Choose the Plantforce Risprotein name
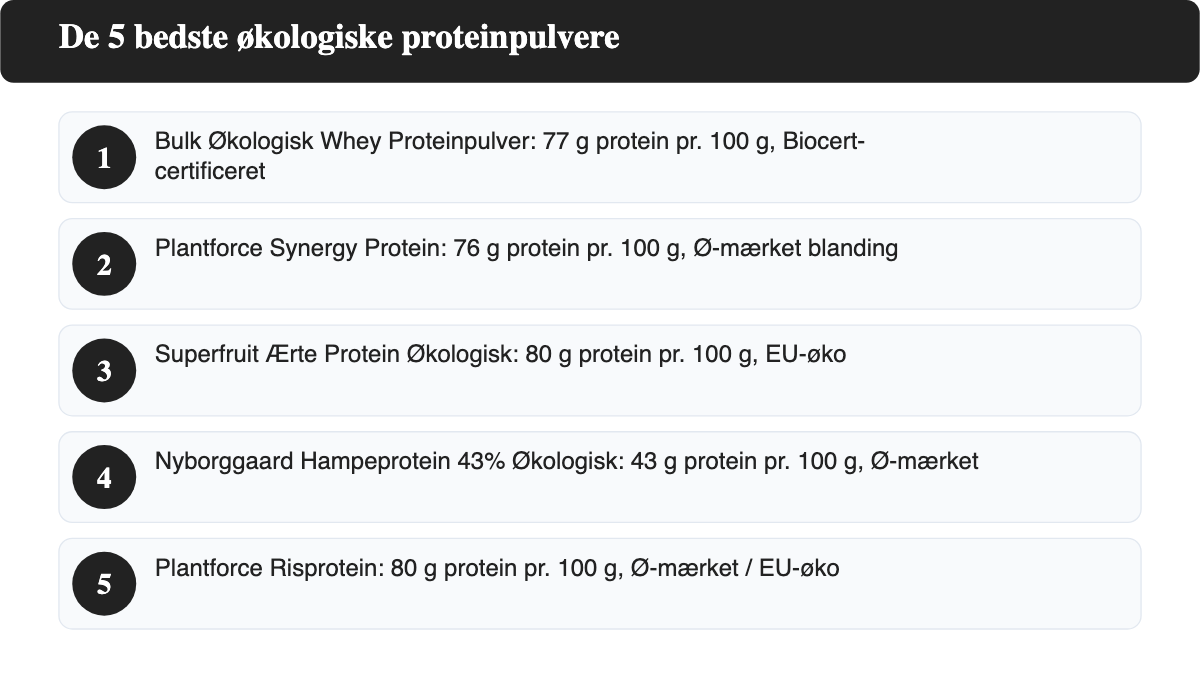 tap(266, 569)
